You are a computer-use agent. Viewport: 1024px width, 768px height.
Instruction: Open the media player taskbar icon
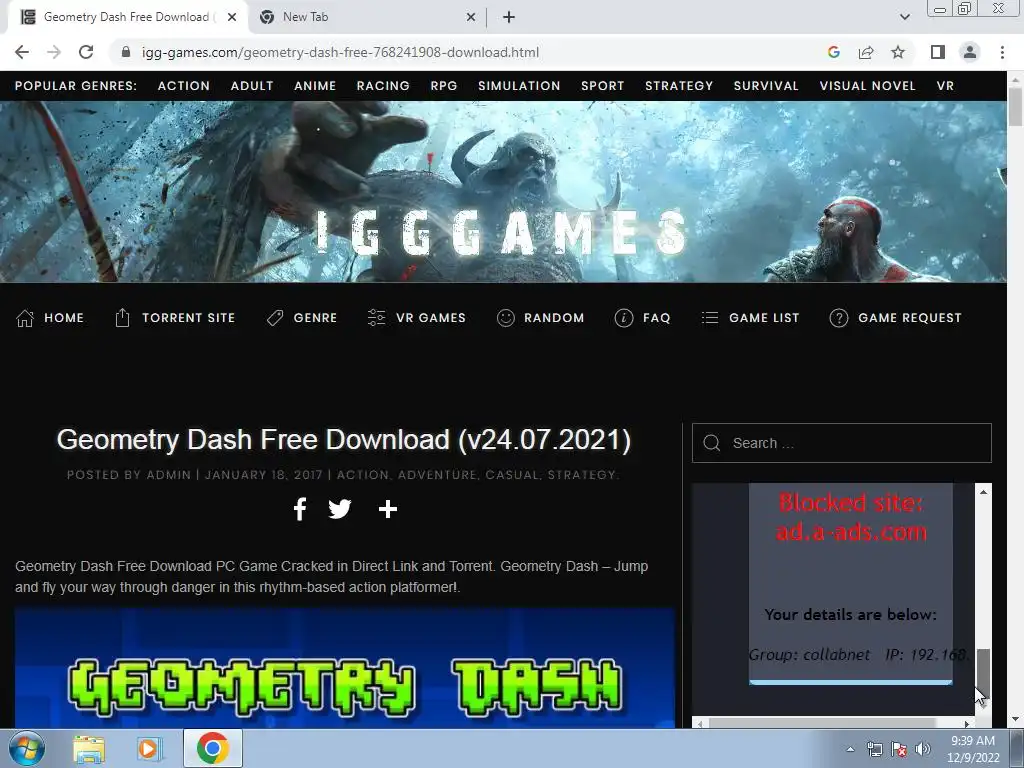(x=149, y=748)
